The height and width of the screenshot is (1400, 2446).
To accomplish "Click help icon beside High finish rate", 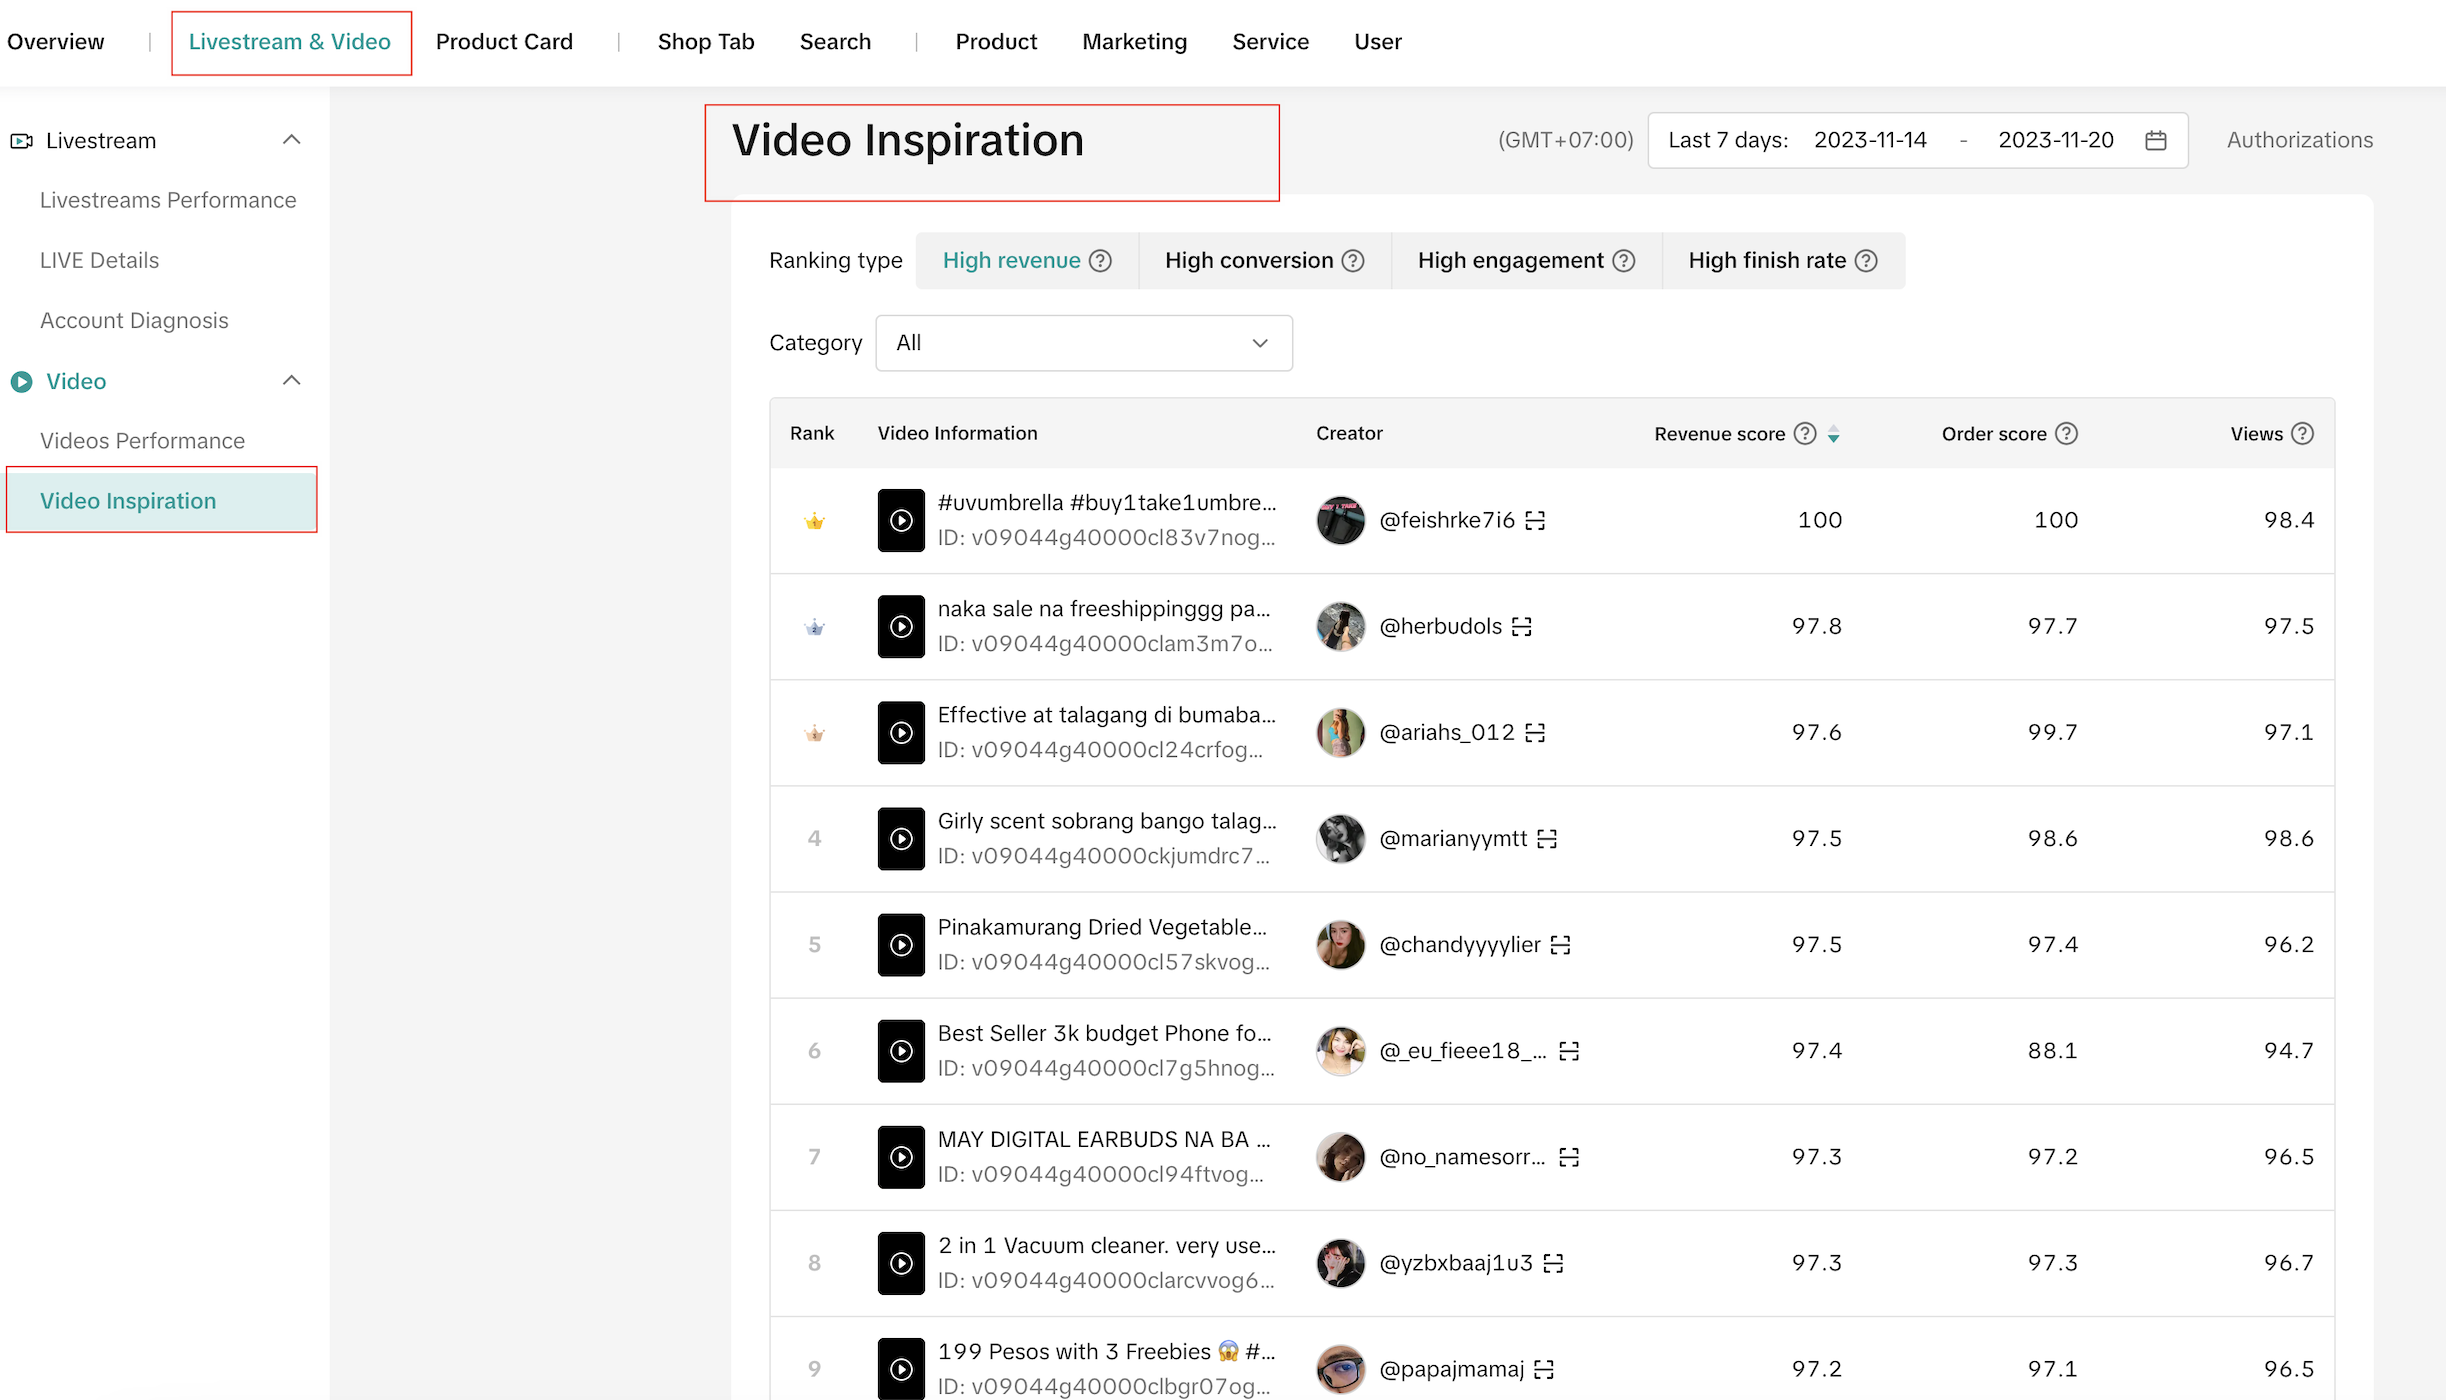I will 1866,261.
